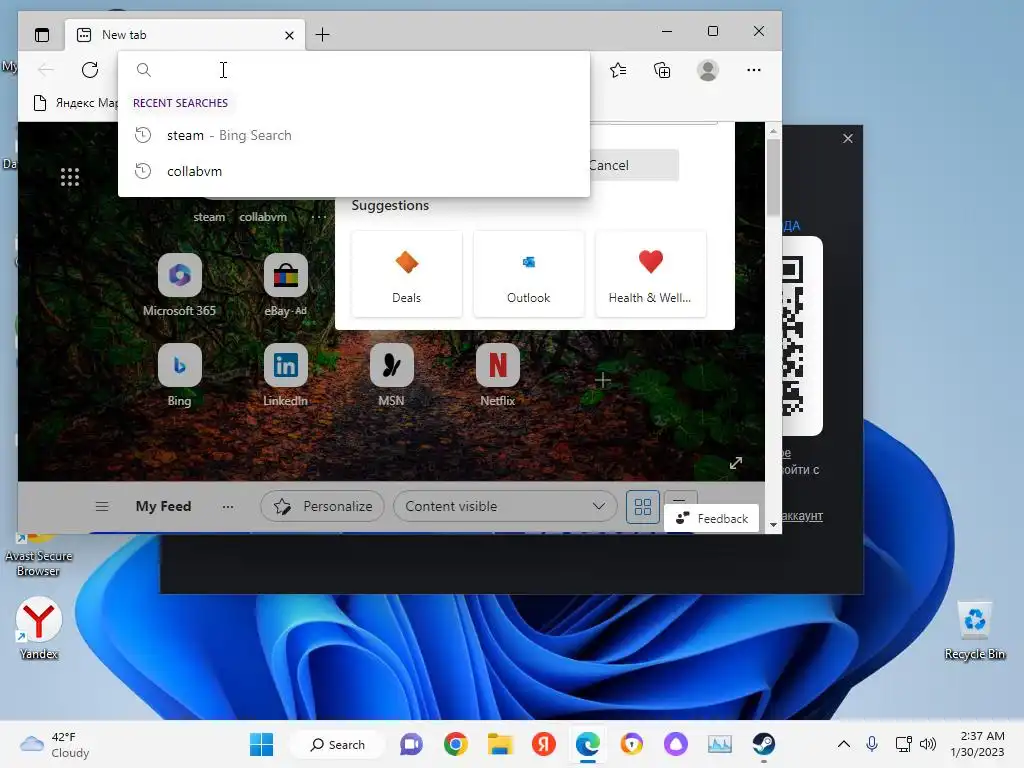
Task: Open the apps grid launcher icon
Action: [70, 177]
